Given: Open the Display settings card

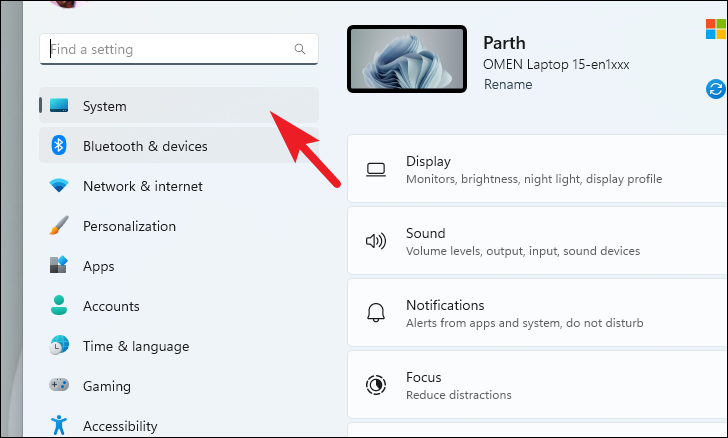Looking at the screenshot, I should [x=538, y=169].
